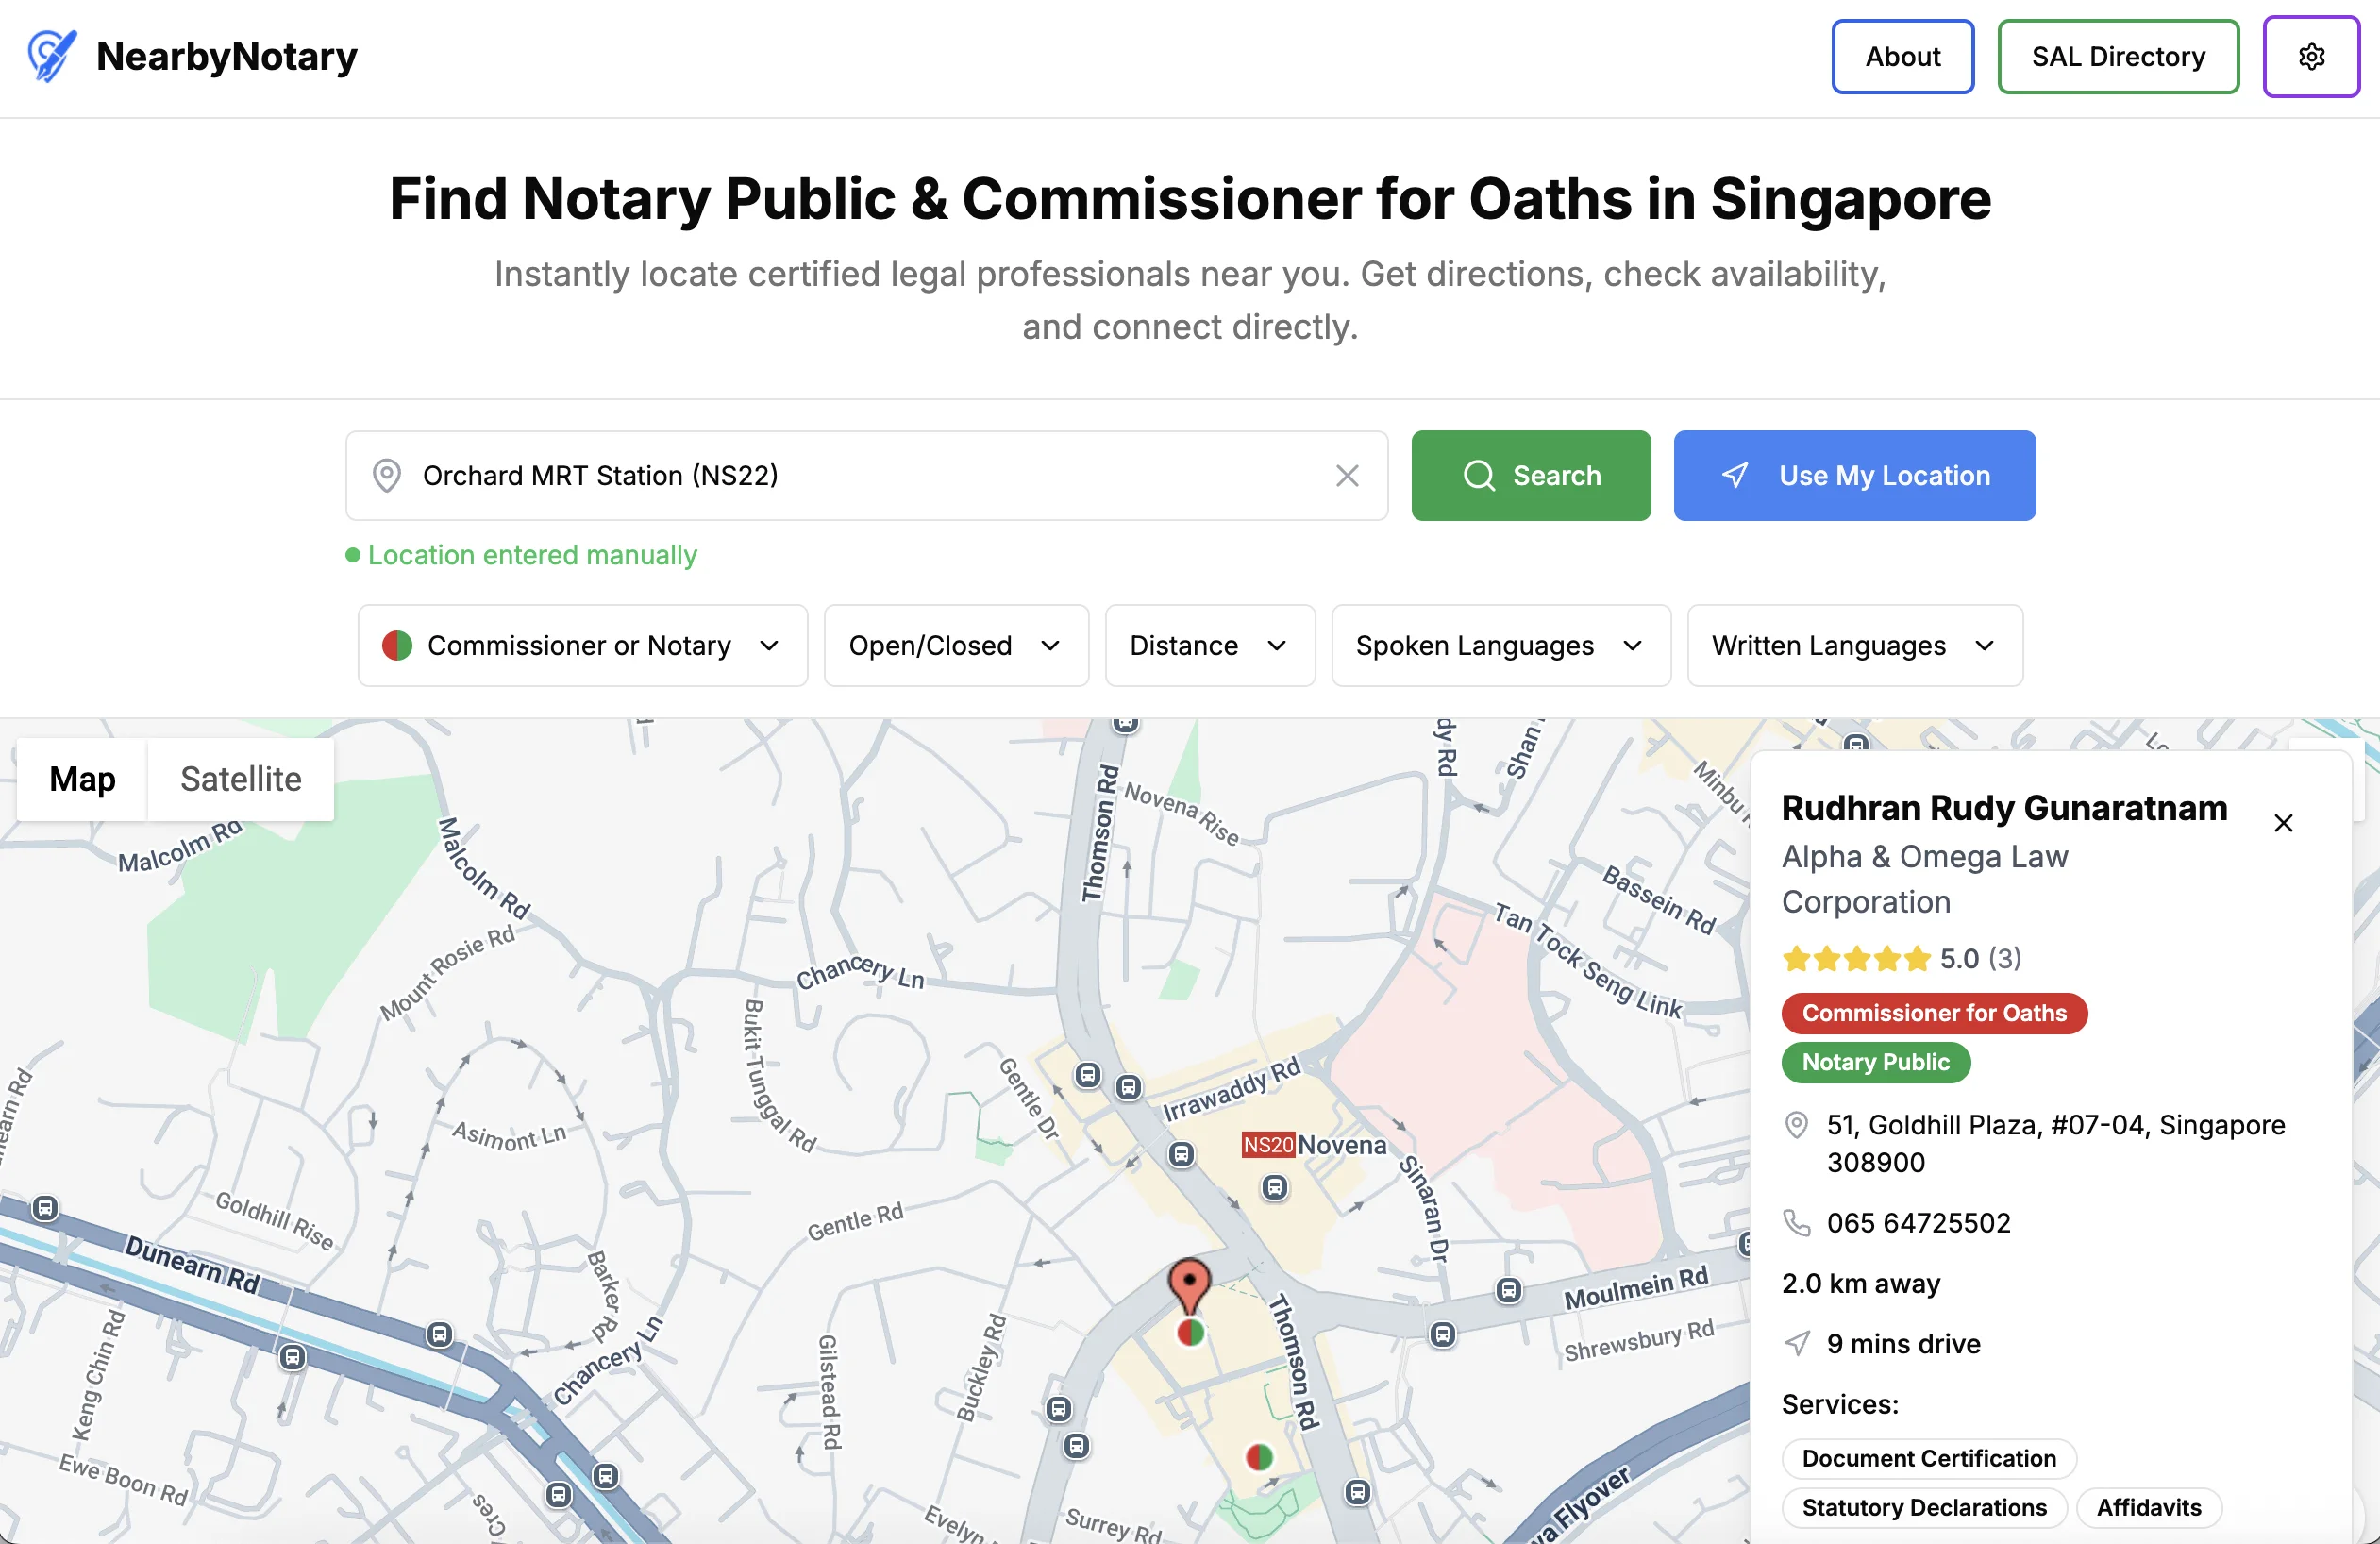The image size is (2380, 1544).
Task: Select the red-green notary marker below the pin
Action: click(1190, 1332)
